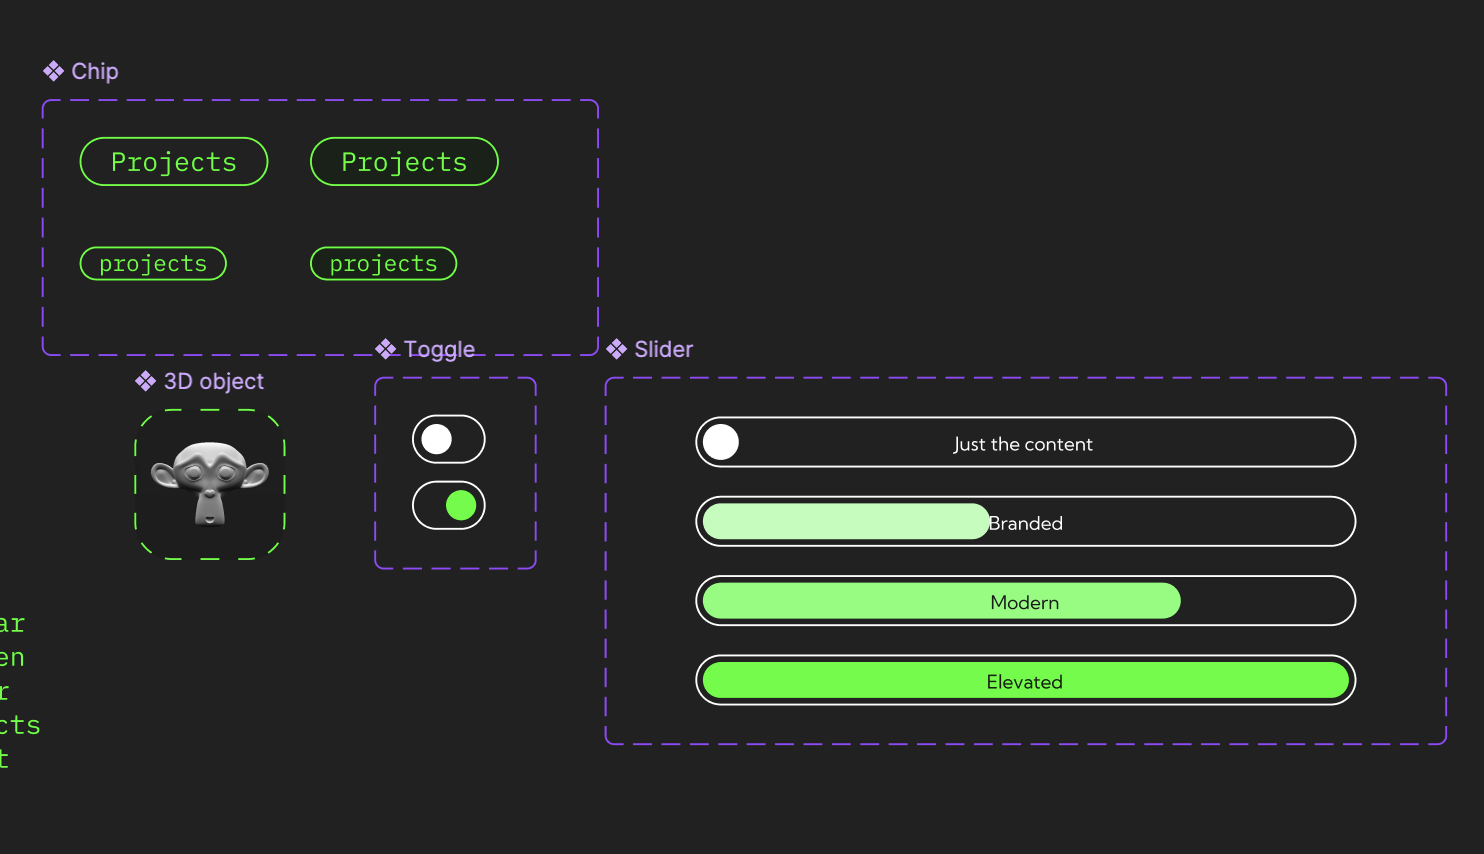Viewport: 1484px width, 854px height.
Task: Turn off the switch with the green knob
Action: pyautogui.click(x=449, y=506)
